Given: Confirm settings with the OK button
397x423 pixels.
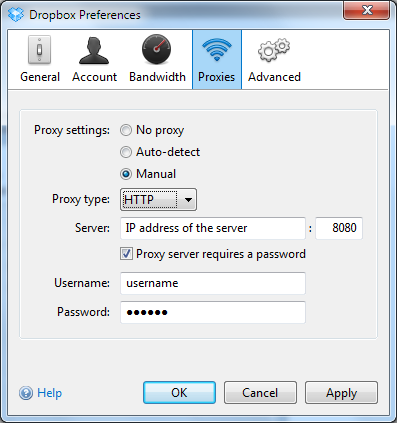Looking at the screenshot, I should pyautogui.click(x=179, y=393).
